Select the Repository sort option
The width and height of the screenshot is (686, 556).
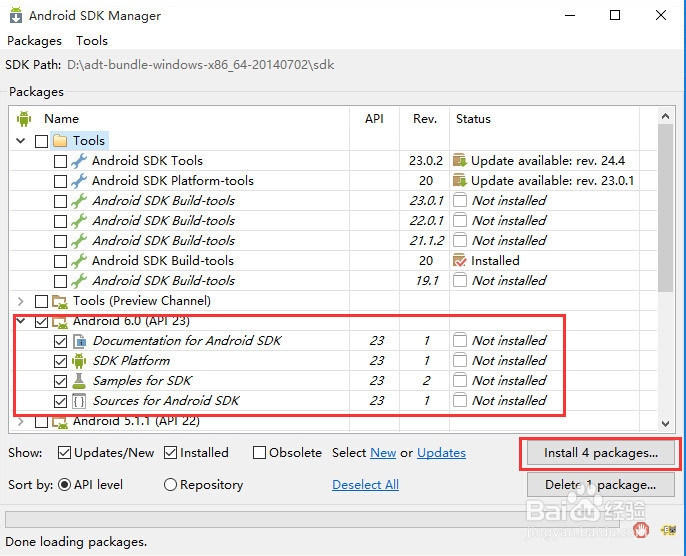[x=170, y=485]
